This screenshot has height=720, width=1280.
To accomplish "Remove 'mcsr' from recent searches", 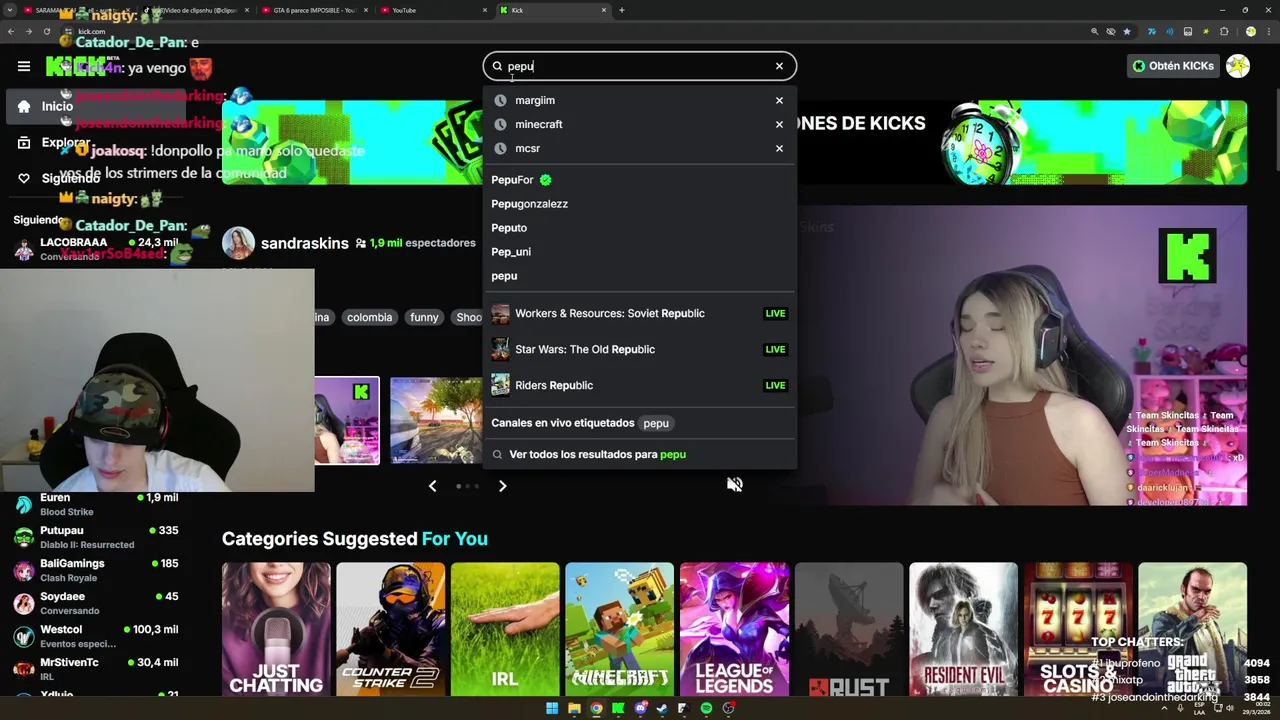I will [x=779, y=148].
